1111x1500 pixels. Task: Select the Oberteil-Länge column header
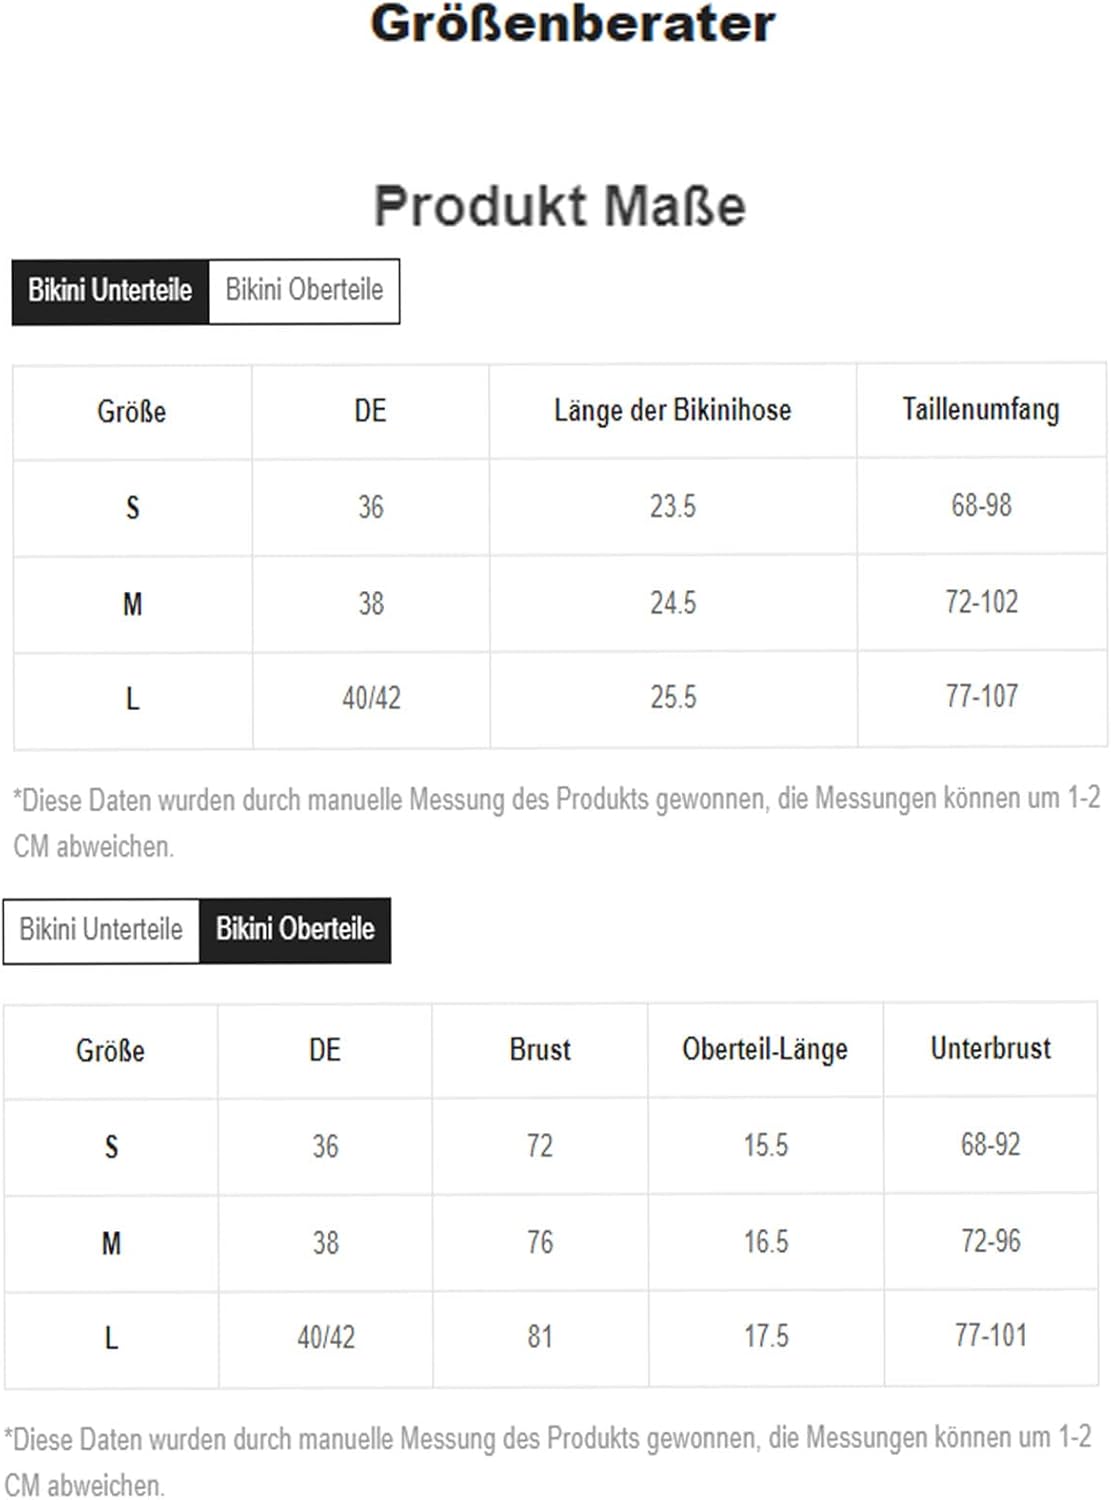765,1050
